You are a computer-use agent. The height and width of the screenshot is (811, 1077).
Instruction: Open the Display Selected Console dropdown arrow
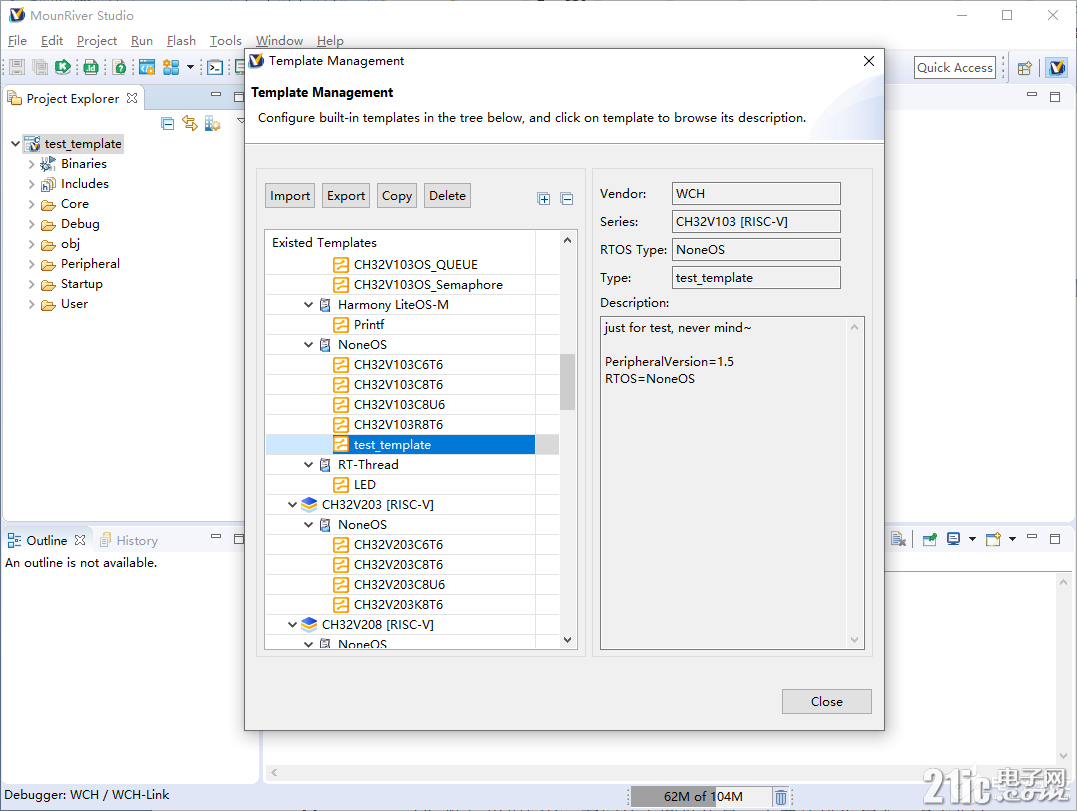point(972,539)
